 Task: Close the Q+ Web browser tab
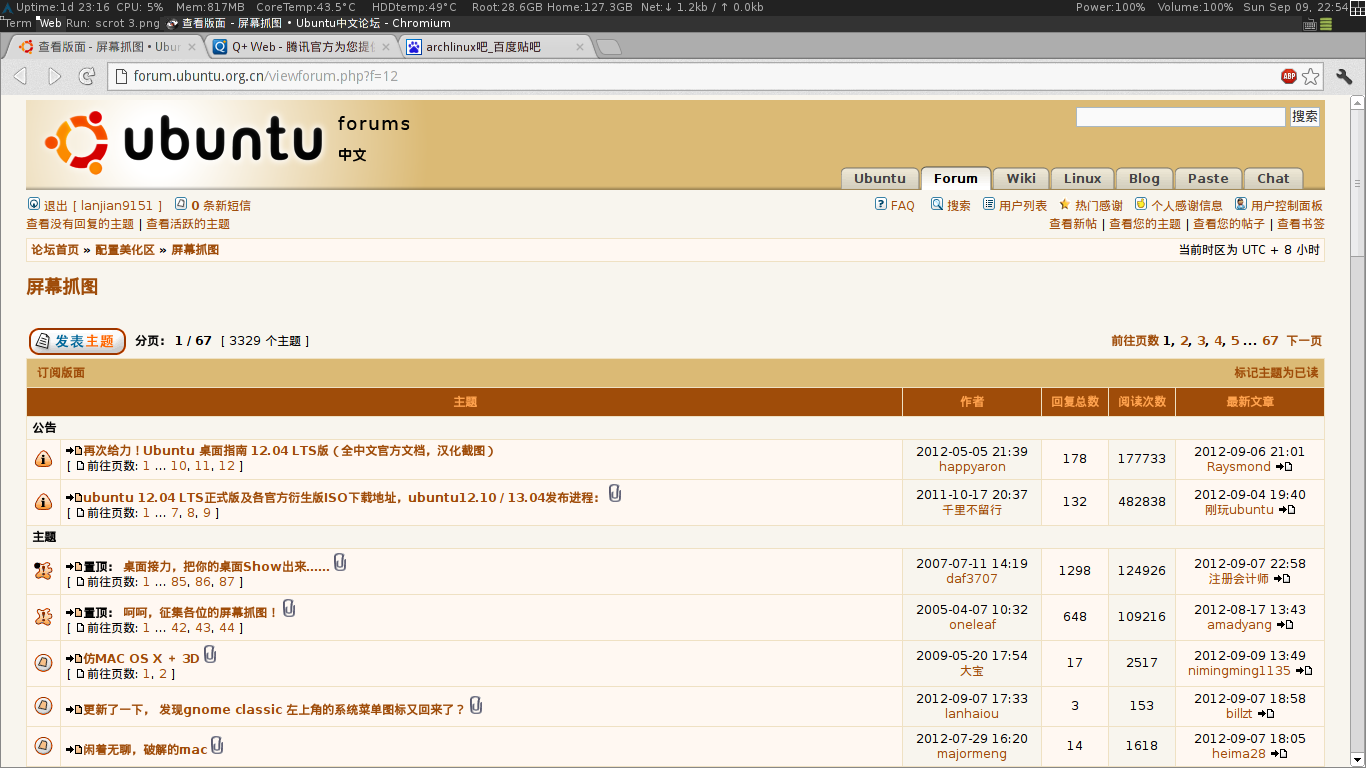[385, 47]
